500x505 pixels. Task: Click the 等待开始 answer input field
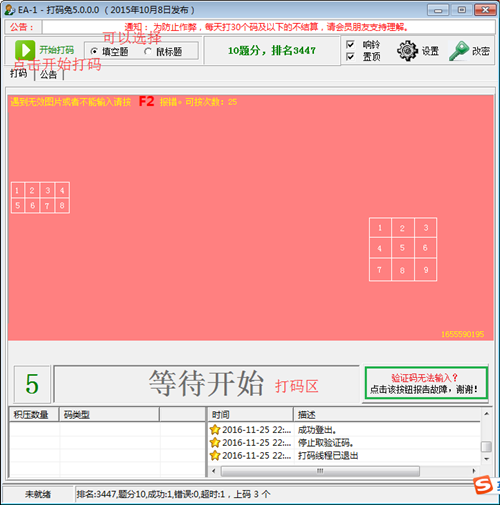207,384
